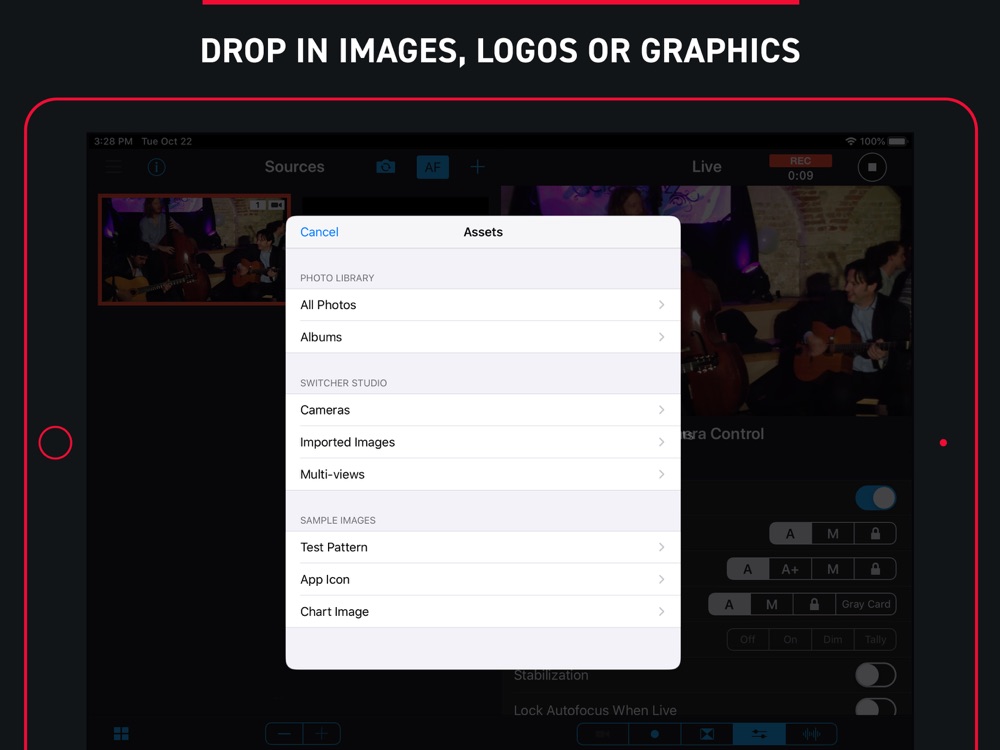Click the lock icon beside Gray Card
This screenshot has width=1000, height=750.
(814, 604)
